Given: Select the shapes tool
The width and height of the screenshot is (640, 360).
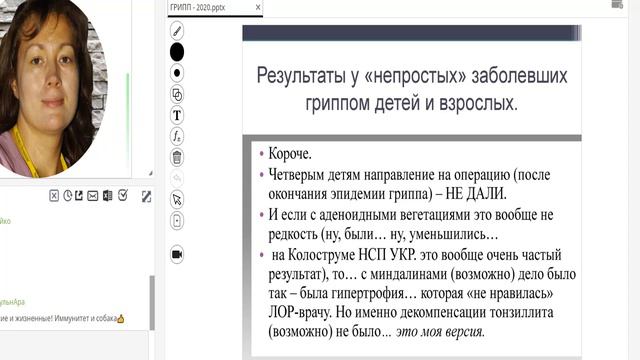Looking at the screenshot, I should click(x=177, y=94).
